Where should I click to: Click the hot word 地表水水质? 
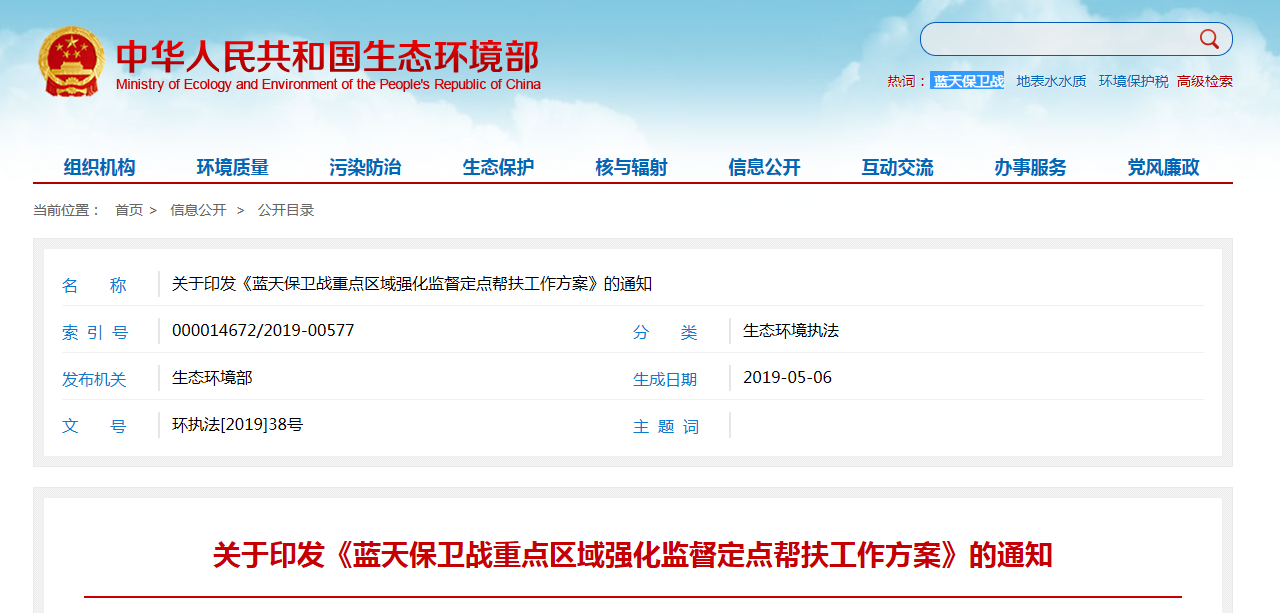pos(1051,81)
